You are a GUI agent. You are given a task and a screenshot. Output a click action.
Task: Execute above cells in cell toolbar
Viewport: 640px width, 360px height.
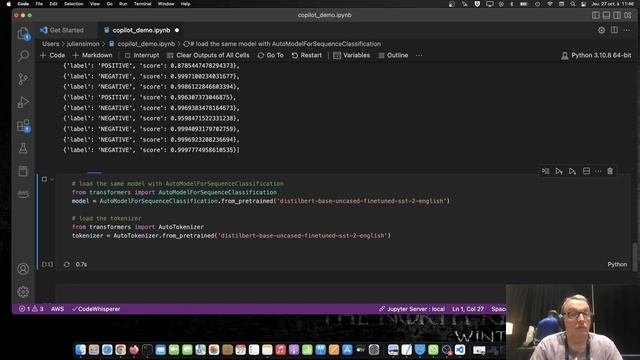(x=559, y=171)
